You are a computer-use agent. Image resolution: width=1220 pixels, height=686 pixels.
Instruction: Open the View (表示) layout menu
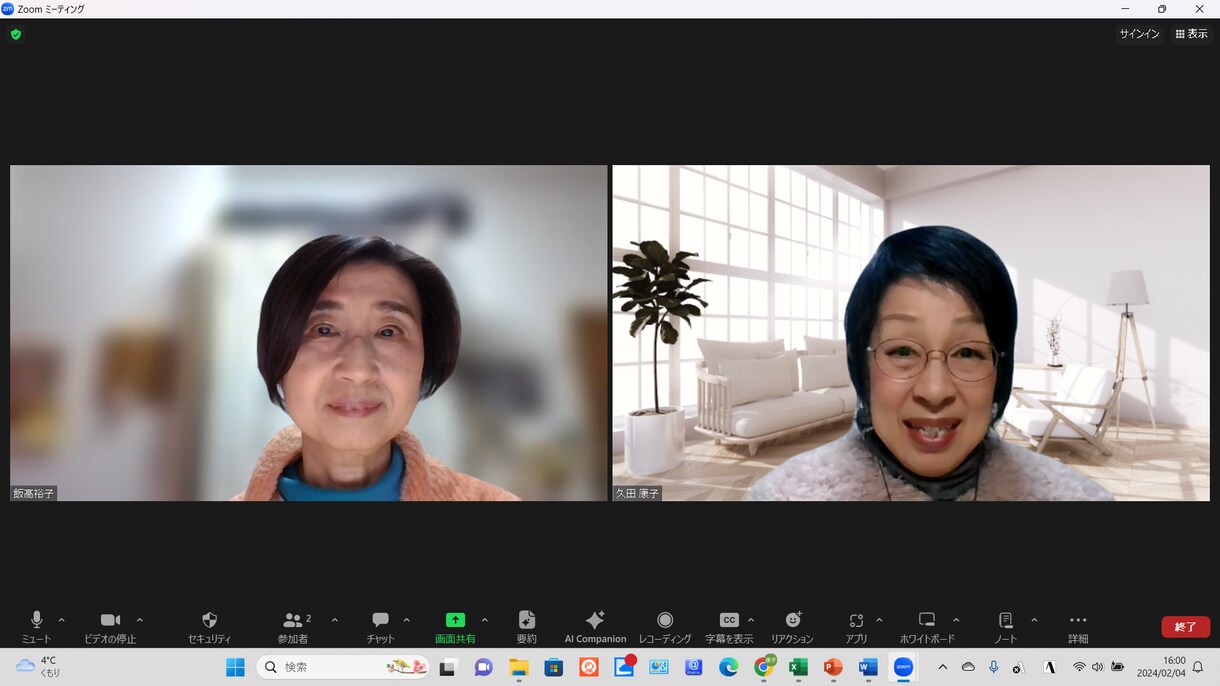coord(1191,34)
